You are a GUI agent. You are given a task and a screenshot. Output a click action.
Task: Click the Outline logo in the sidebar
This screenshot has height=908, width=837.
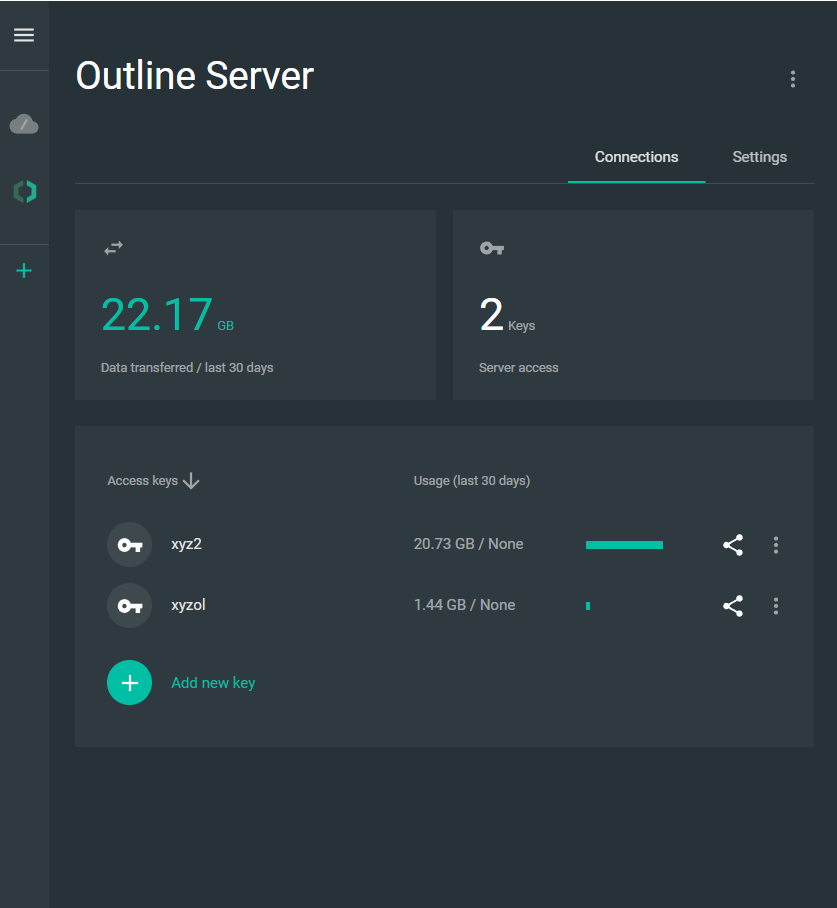click(24, 191)
